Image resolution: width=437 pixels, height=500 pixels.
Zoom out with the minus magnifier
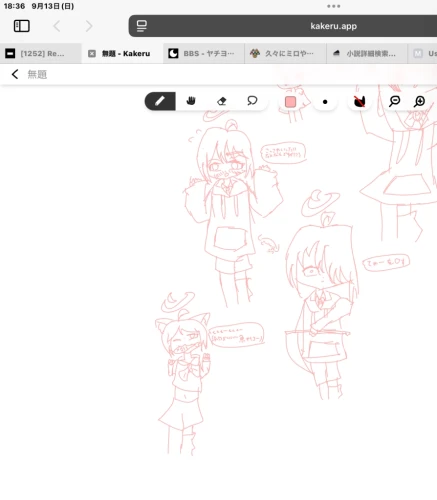pyautogui.click(x=394, y=101)
